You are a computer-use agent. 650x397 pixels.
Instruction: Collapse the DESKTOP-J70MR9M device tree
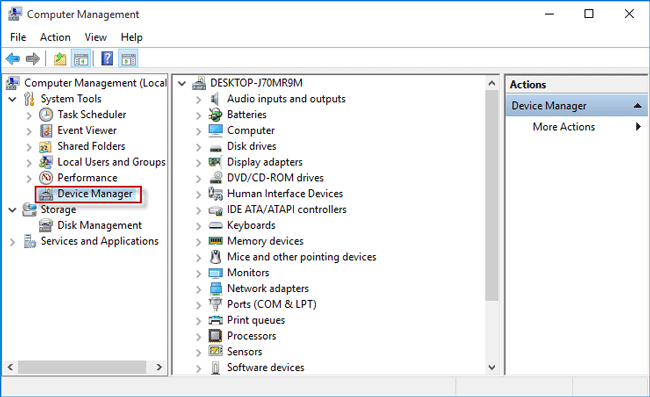click(x=182, y=84)
